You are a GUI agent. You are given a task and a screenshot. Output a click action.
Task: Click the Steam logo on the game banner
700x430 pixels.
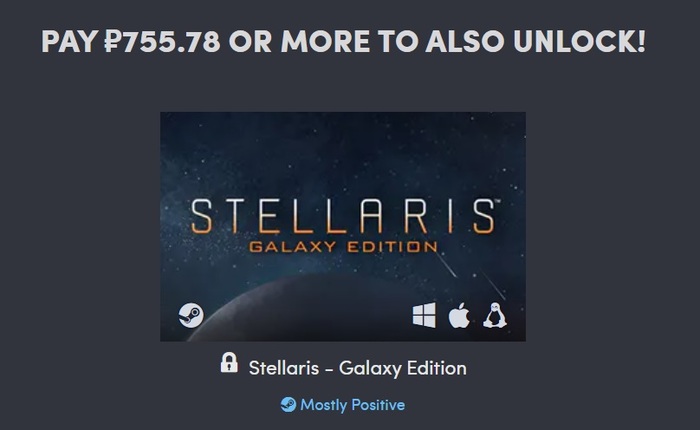pos(190,315)
